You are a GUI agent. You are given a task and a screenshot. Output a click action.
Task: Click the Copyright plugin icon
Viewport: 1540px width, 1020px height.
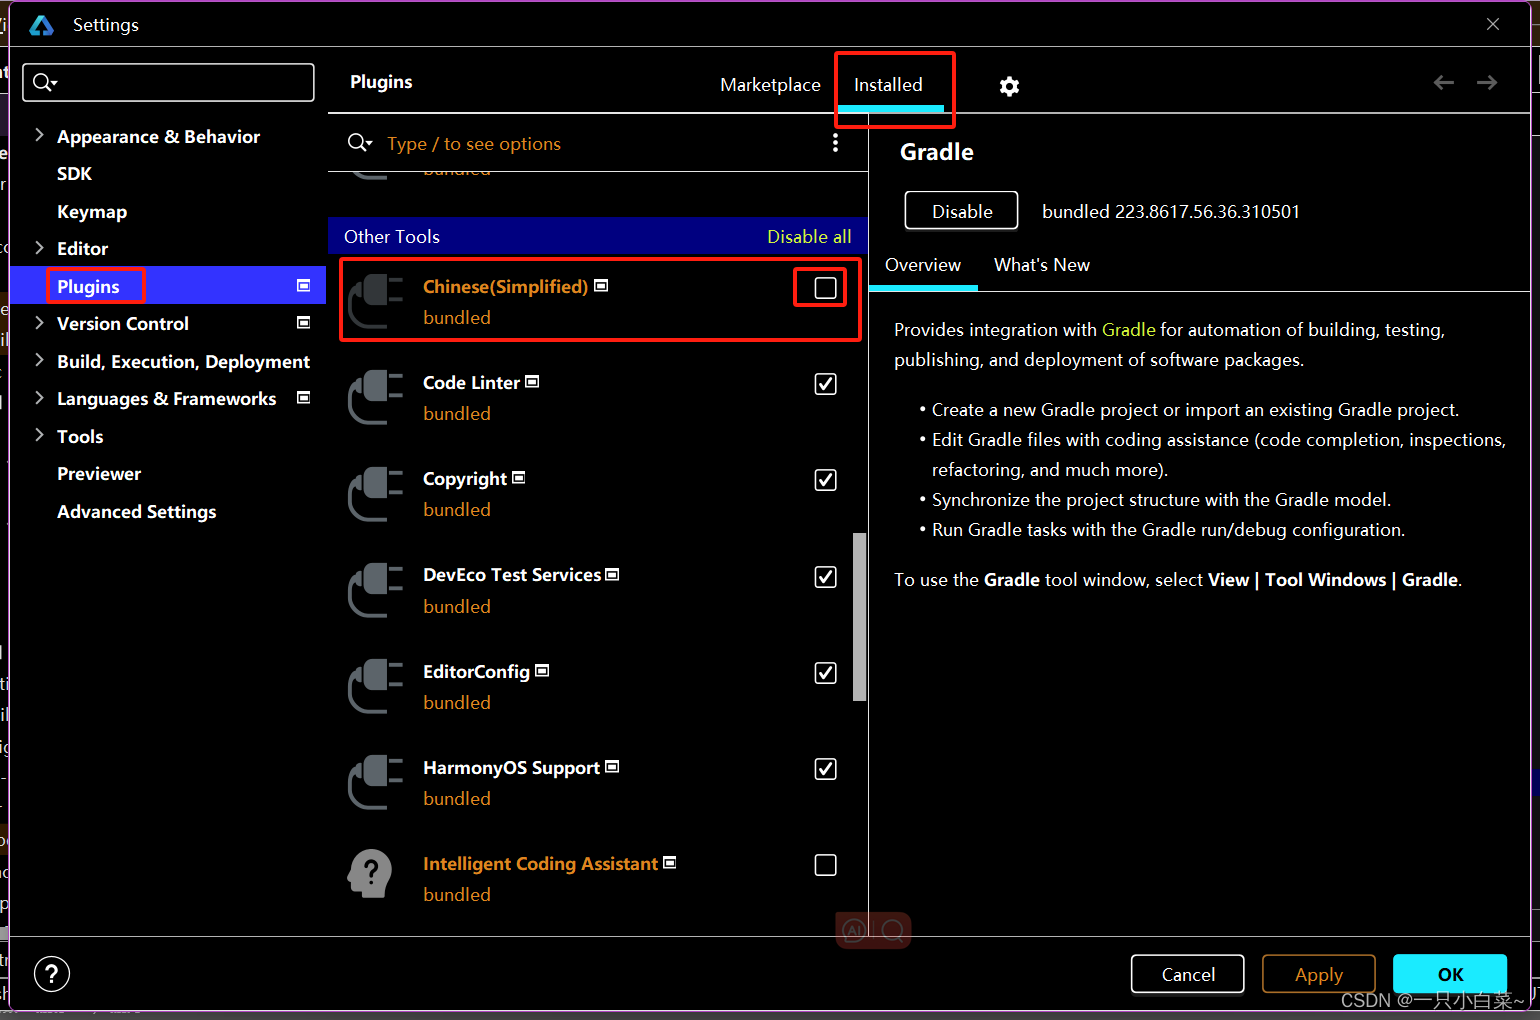[375, 493]
